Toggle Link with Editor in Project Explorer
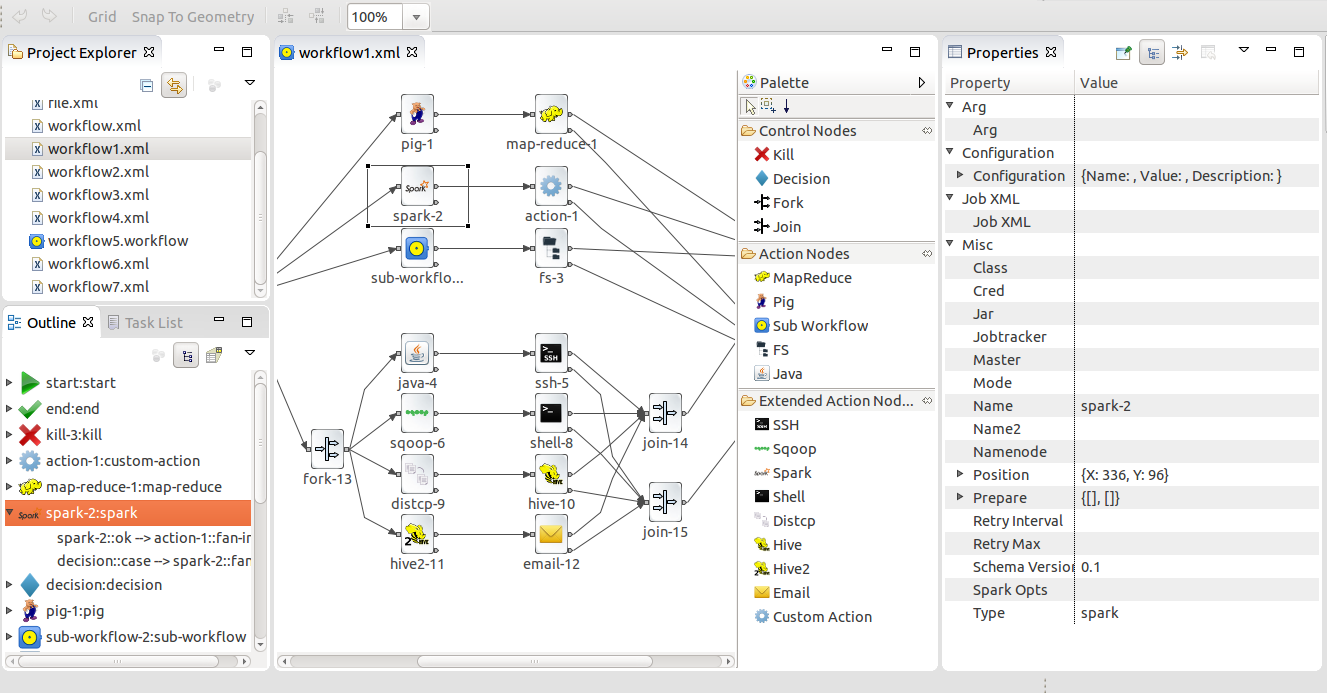1327x693 pixels. coord(174,84)
